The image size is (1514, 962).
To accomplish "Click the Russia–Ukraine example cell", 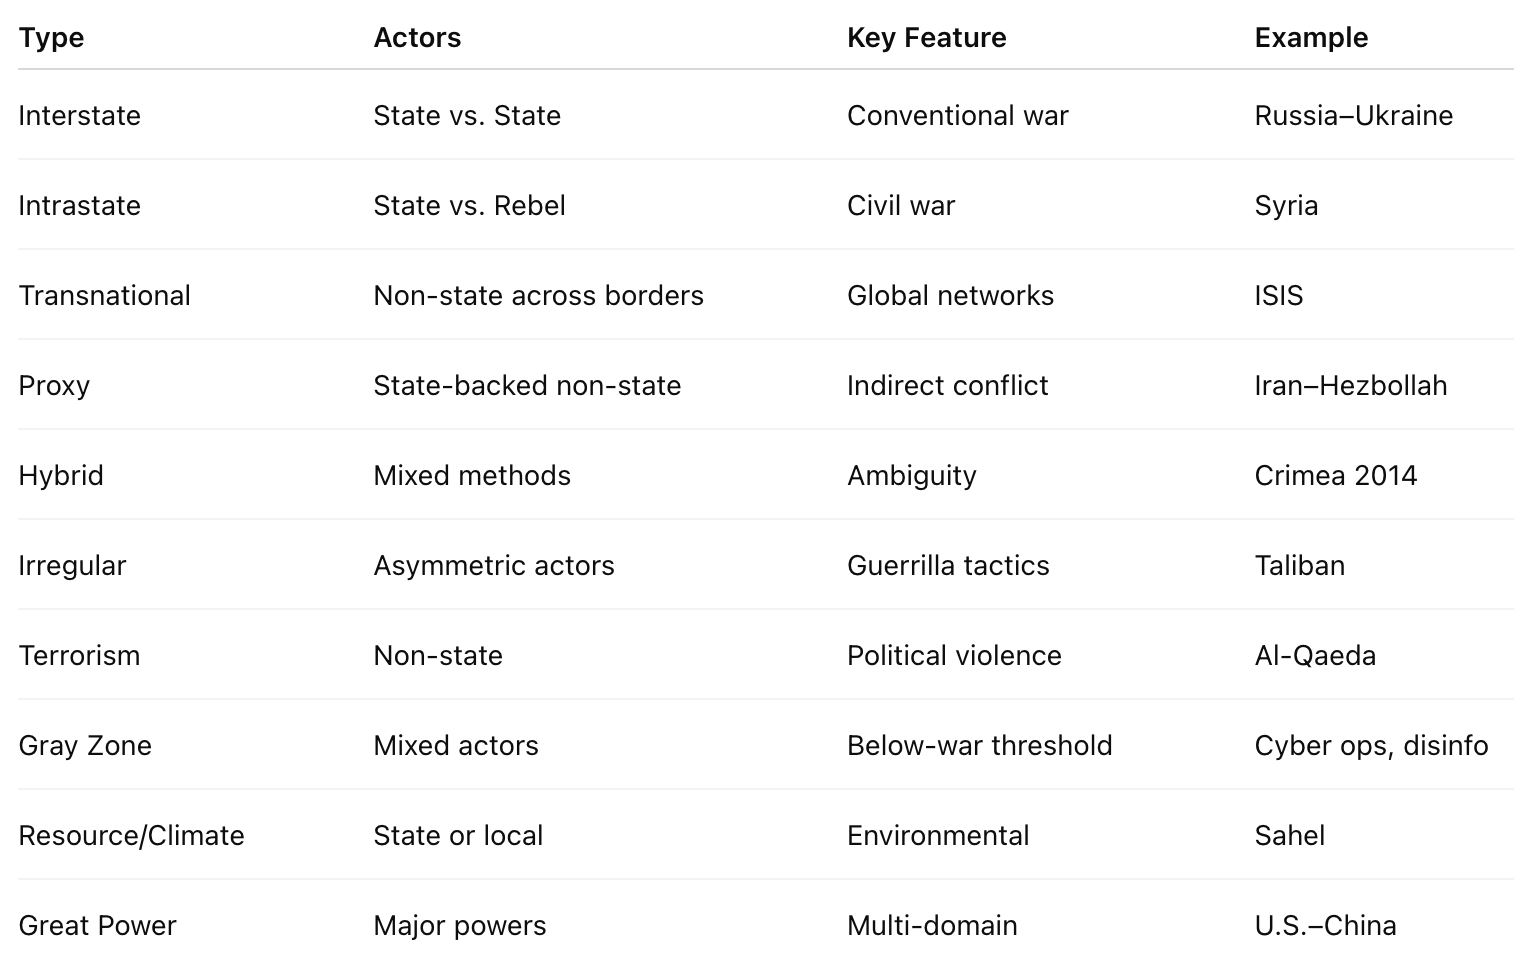I will [x=1353, y=116].
